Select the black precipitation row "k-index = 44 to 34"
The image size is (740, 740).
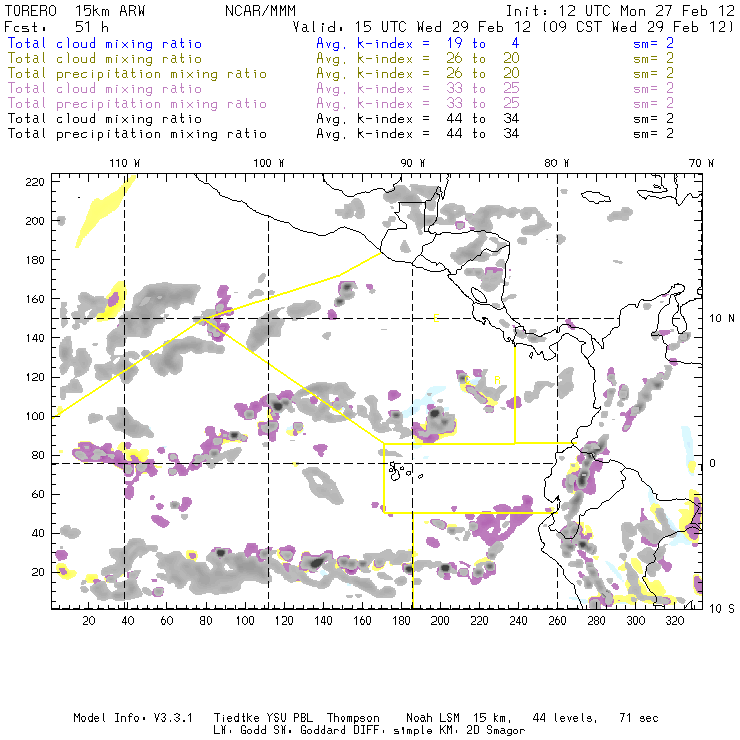click(438, 134)
